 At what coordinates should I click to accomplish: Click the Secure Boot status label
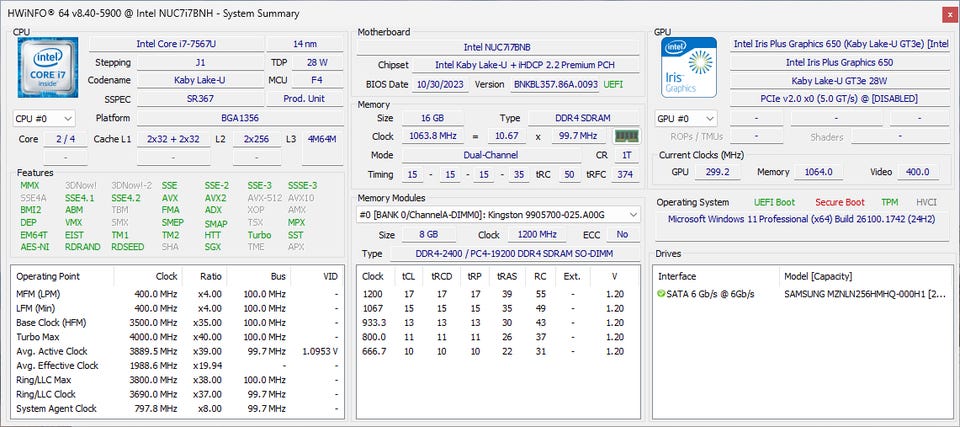pos(840,202)
